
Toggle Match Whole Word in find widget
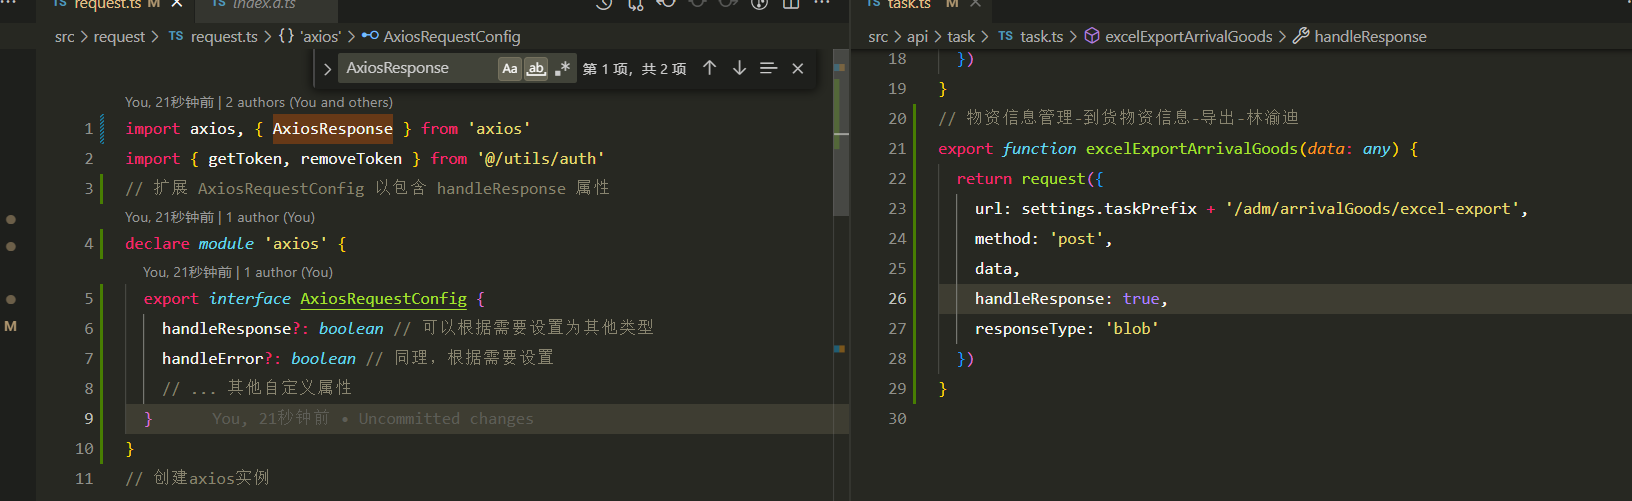point(536,68)
